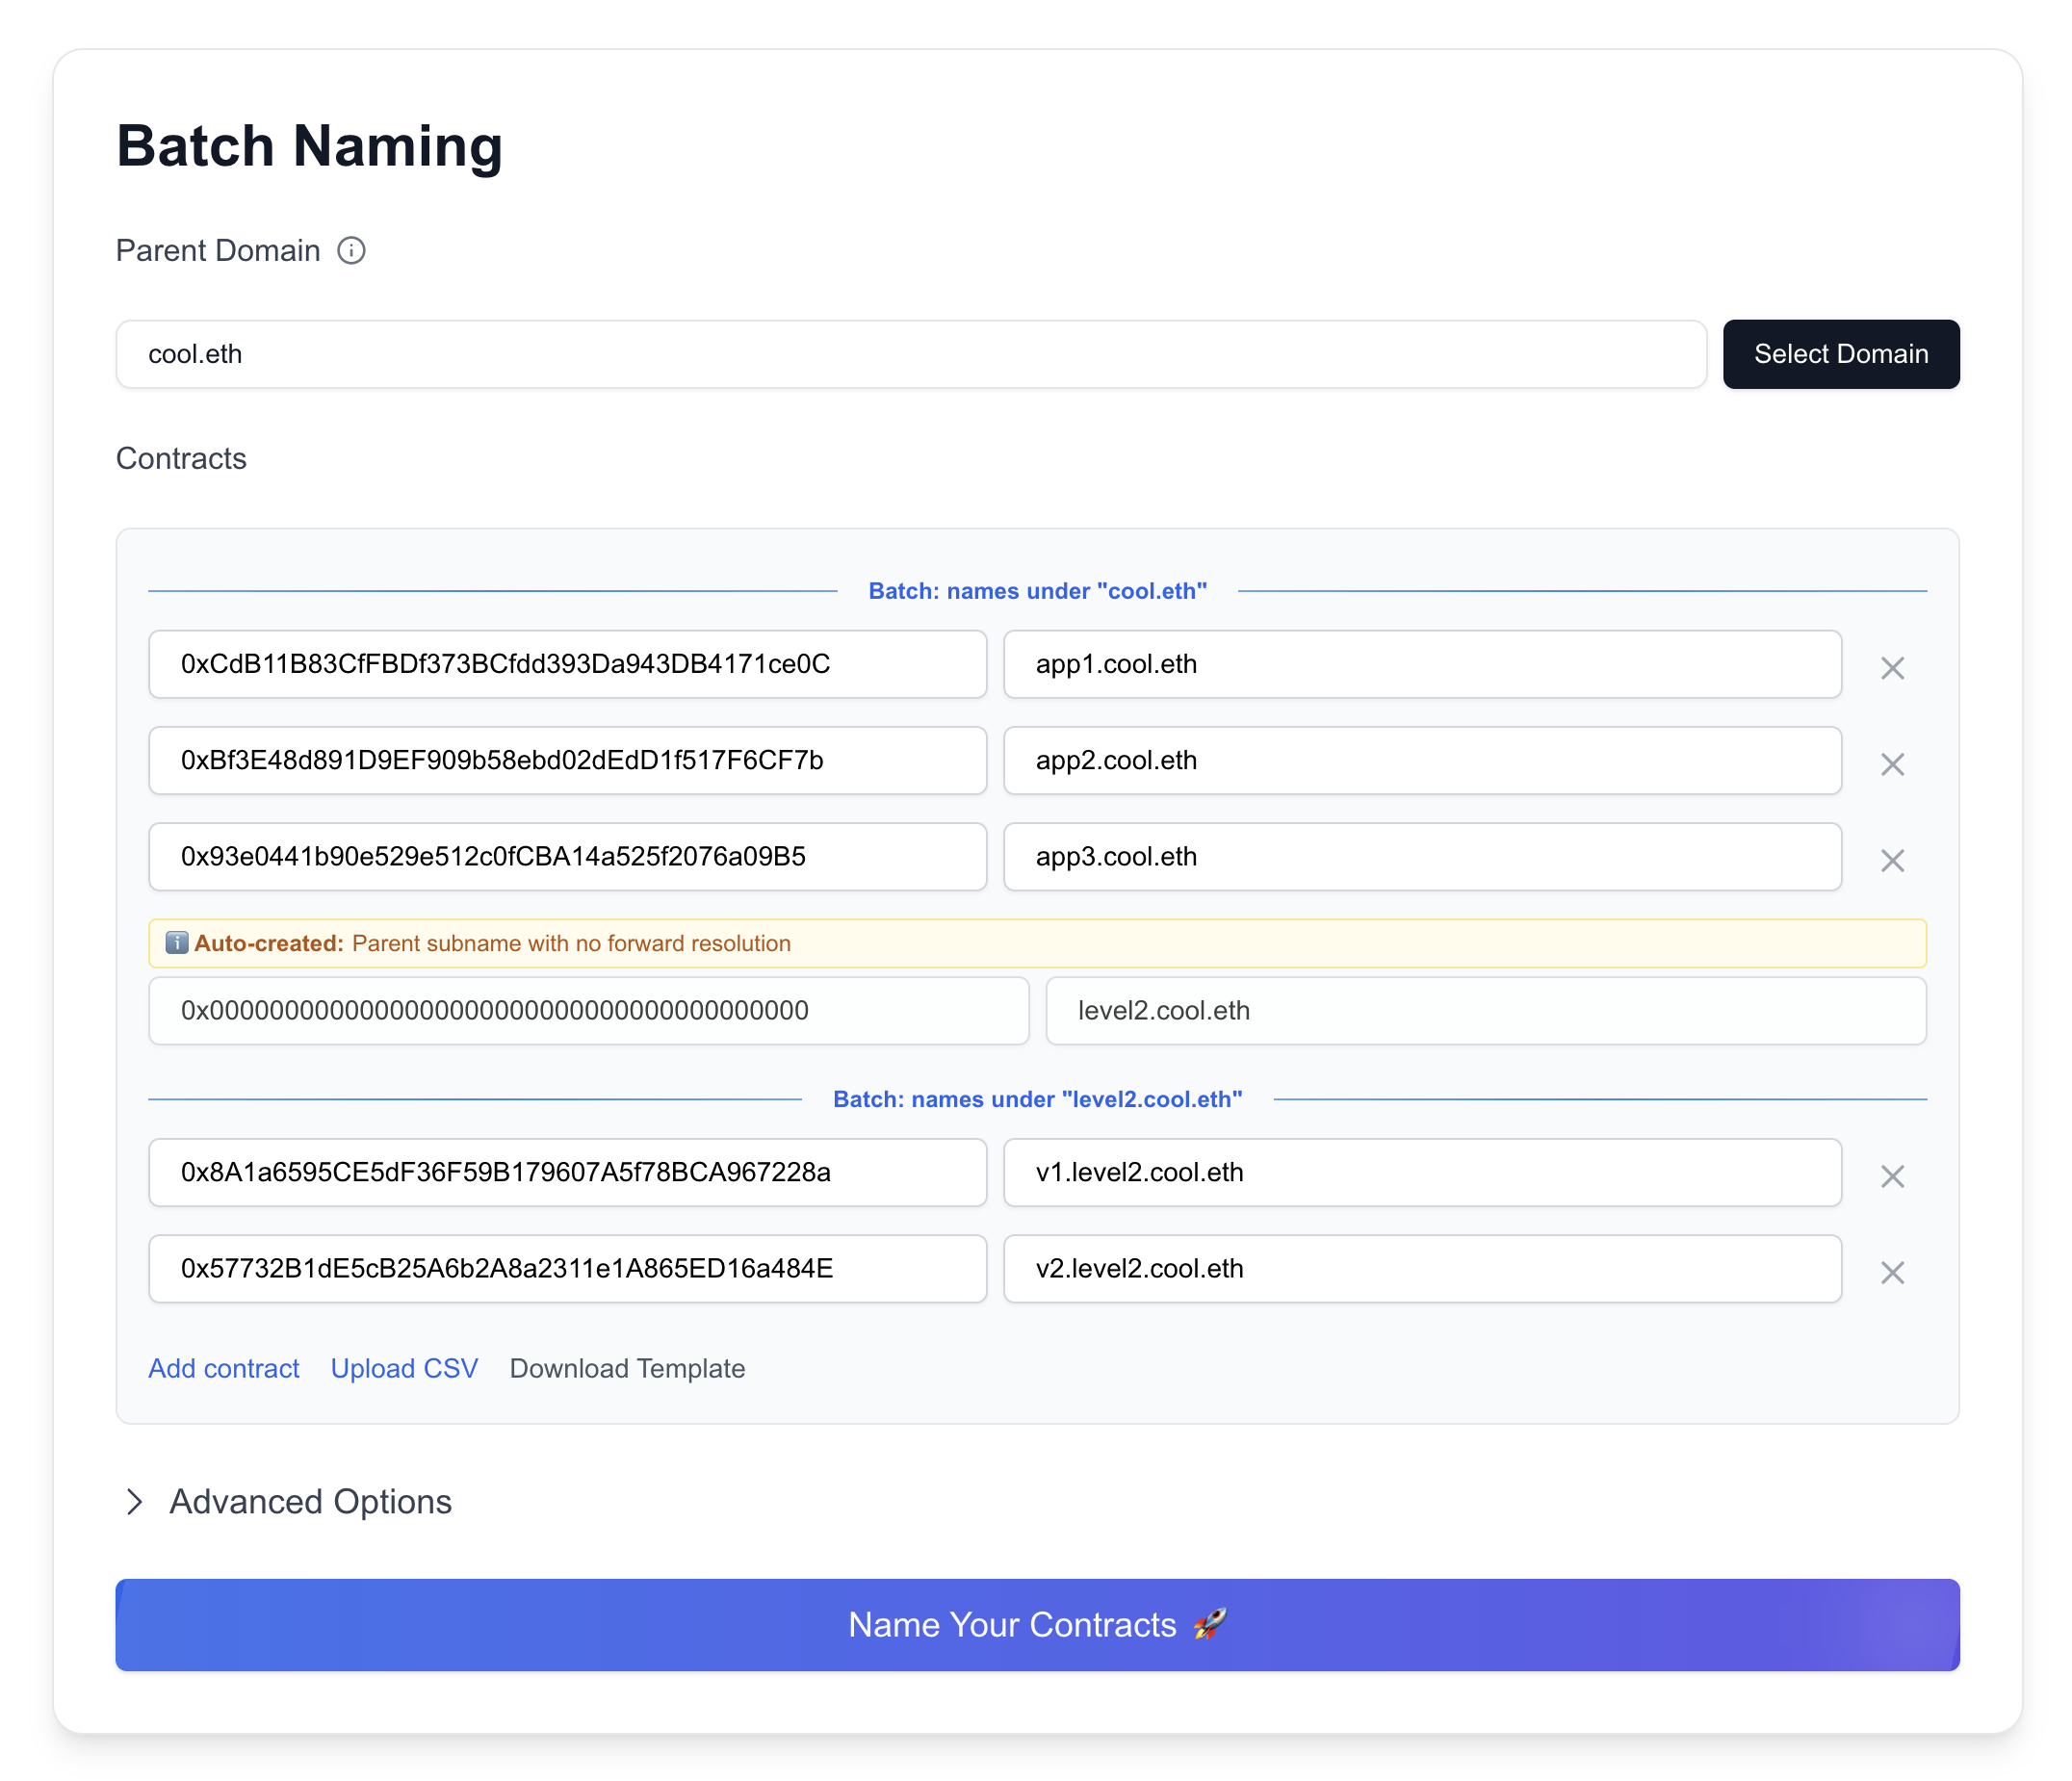Select the 0xCdB11B83 contract address field
The image size is (2072, 1781).
coord(567,664)
